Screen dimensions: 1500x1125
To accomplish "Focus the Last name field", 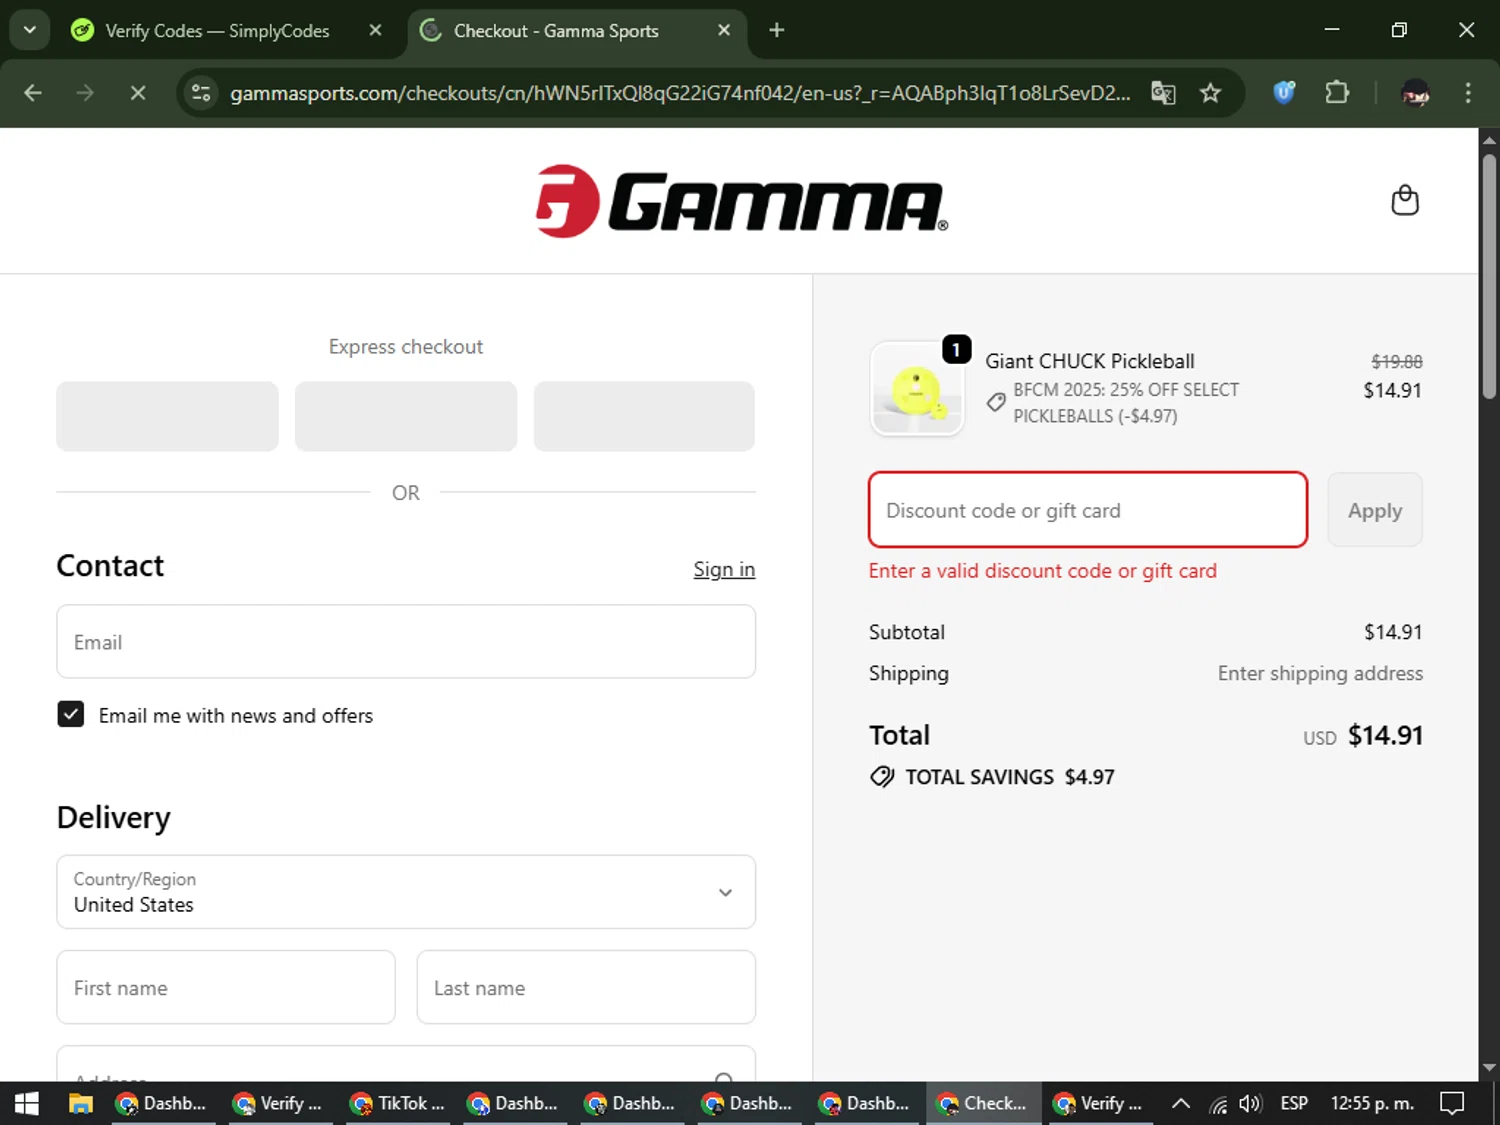I will coord(586,988).
